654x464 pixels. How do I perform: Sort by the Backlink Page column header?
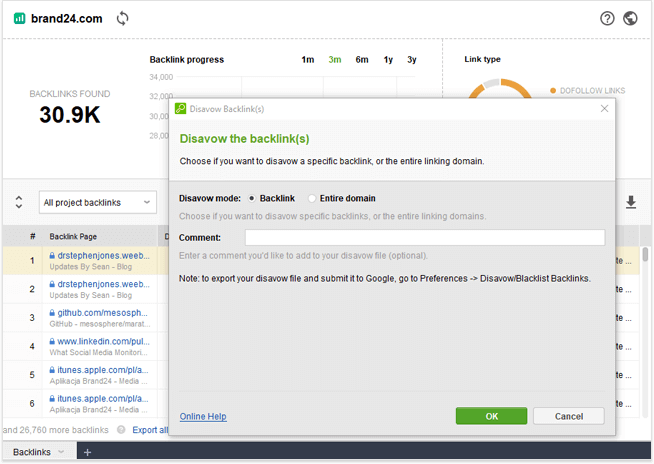point(73,237)
